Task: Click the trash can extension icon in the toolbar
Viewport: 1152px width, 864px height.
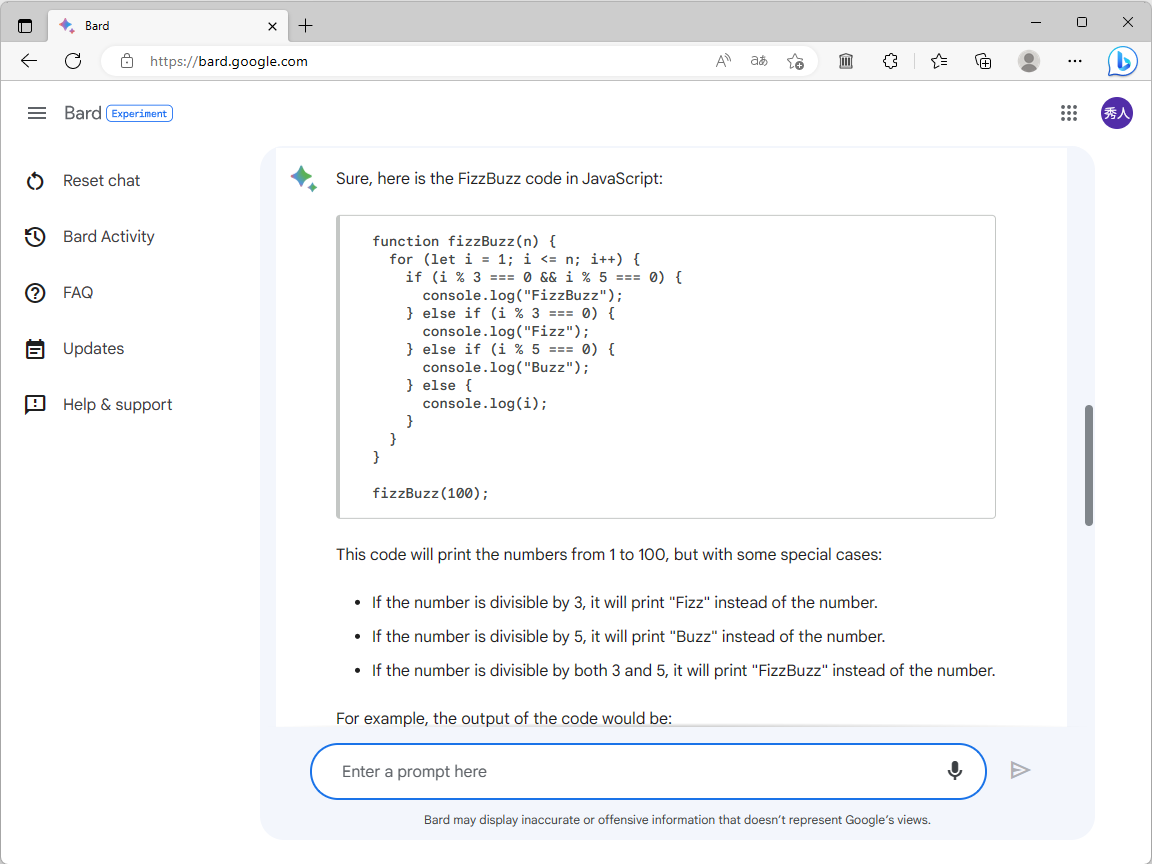Action: tap(846, 61)
